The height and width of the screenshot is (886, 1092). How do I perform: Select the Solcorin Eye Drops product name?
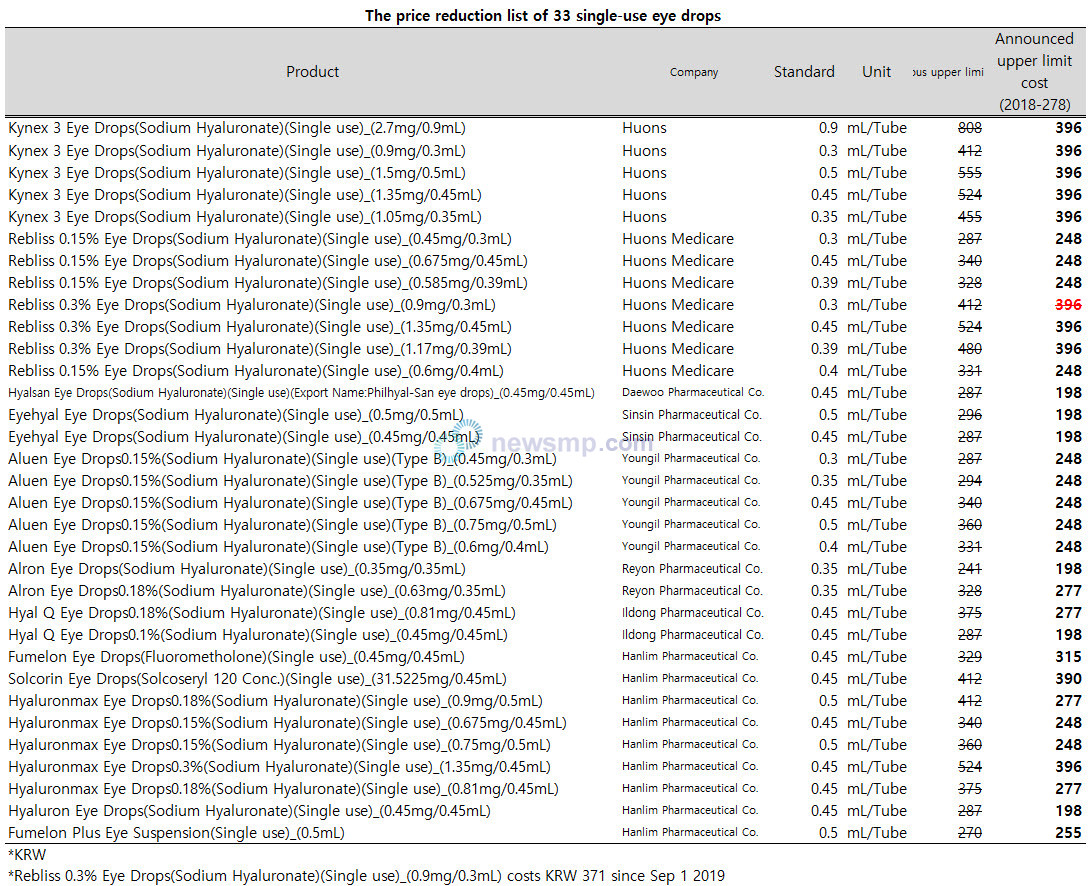tap(257, 679)
